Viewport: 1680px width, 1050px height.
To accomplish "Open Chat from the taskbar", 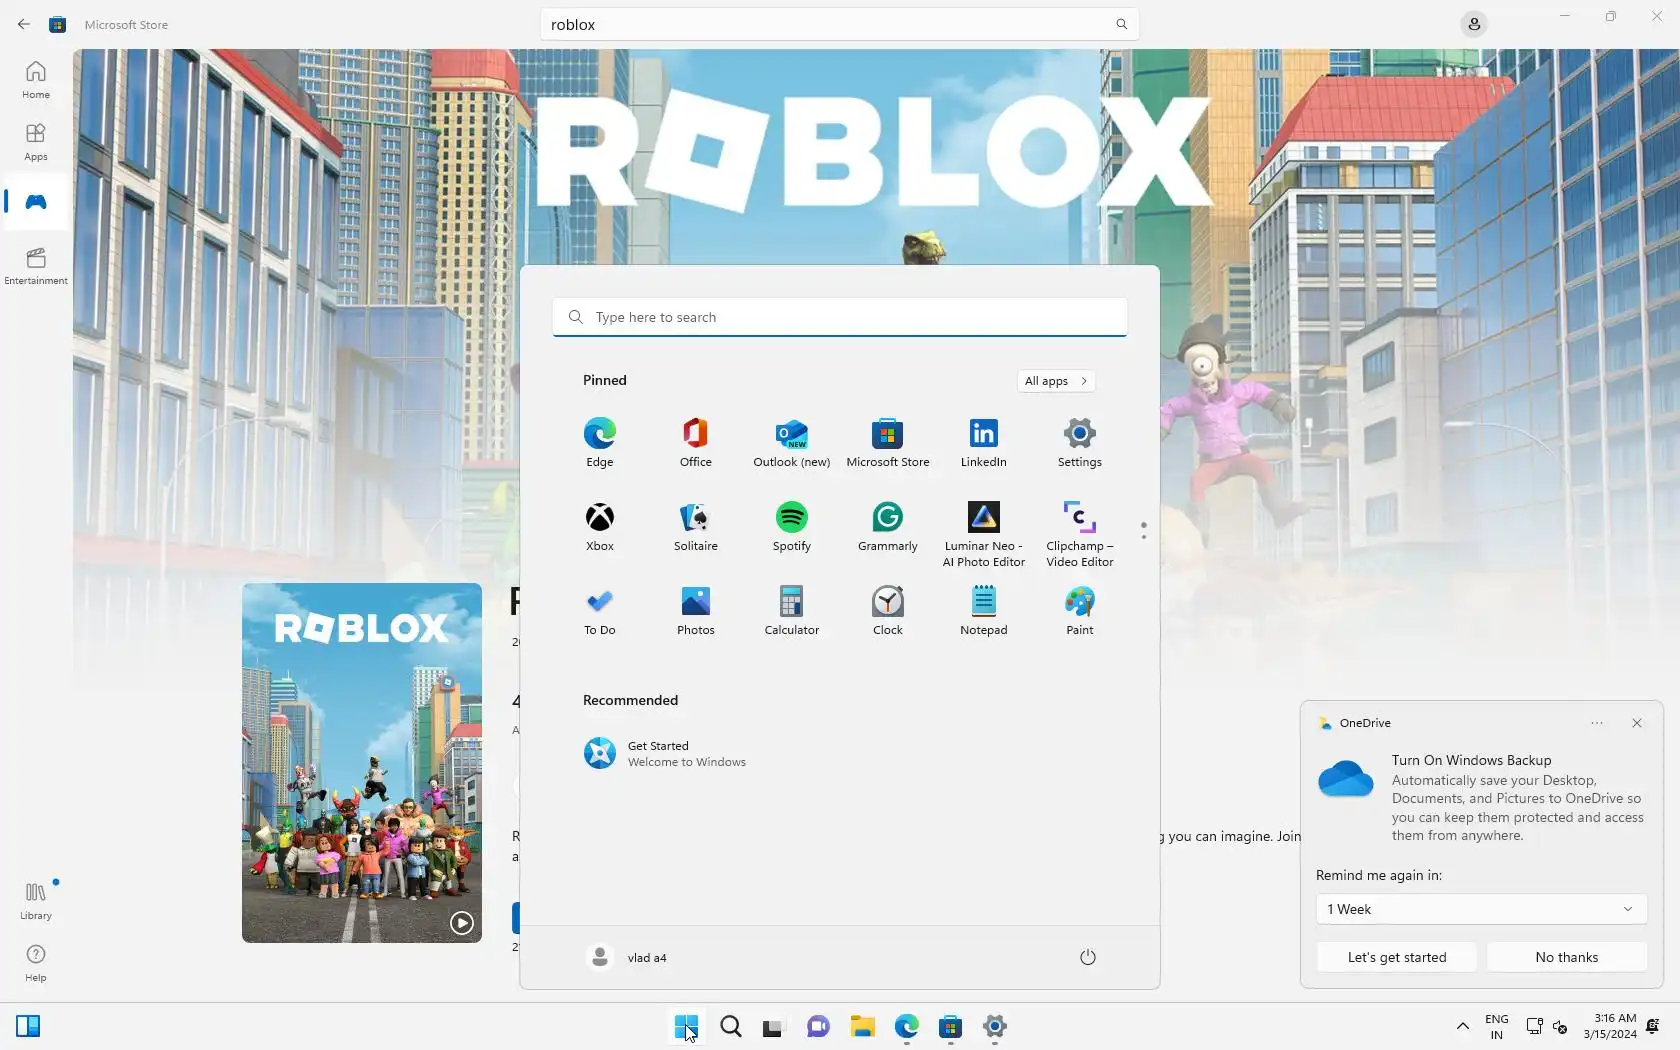I will coord(818,1026).
